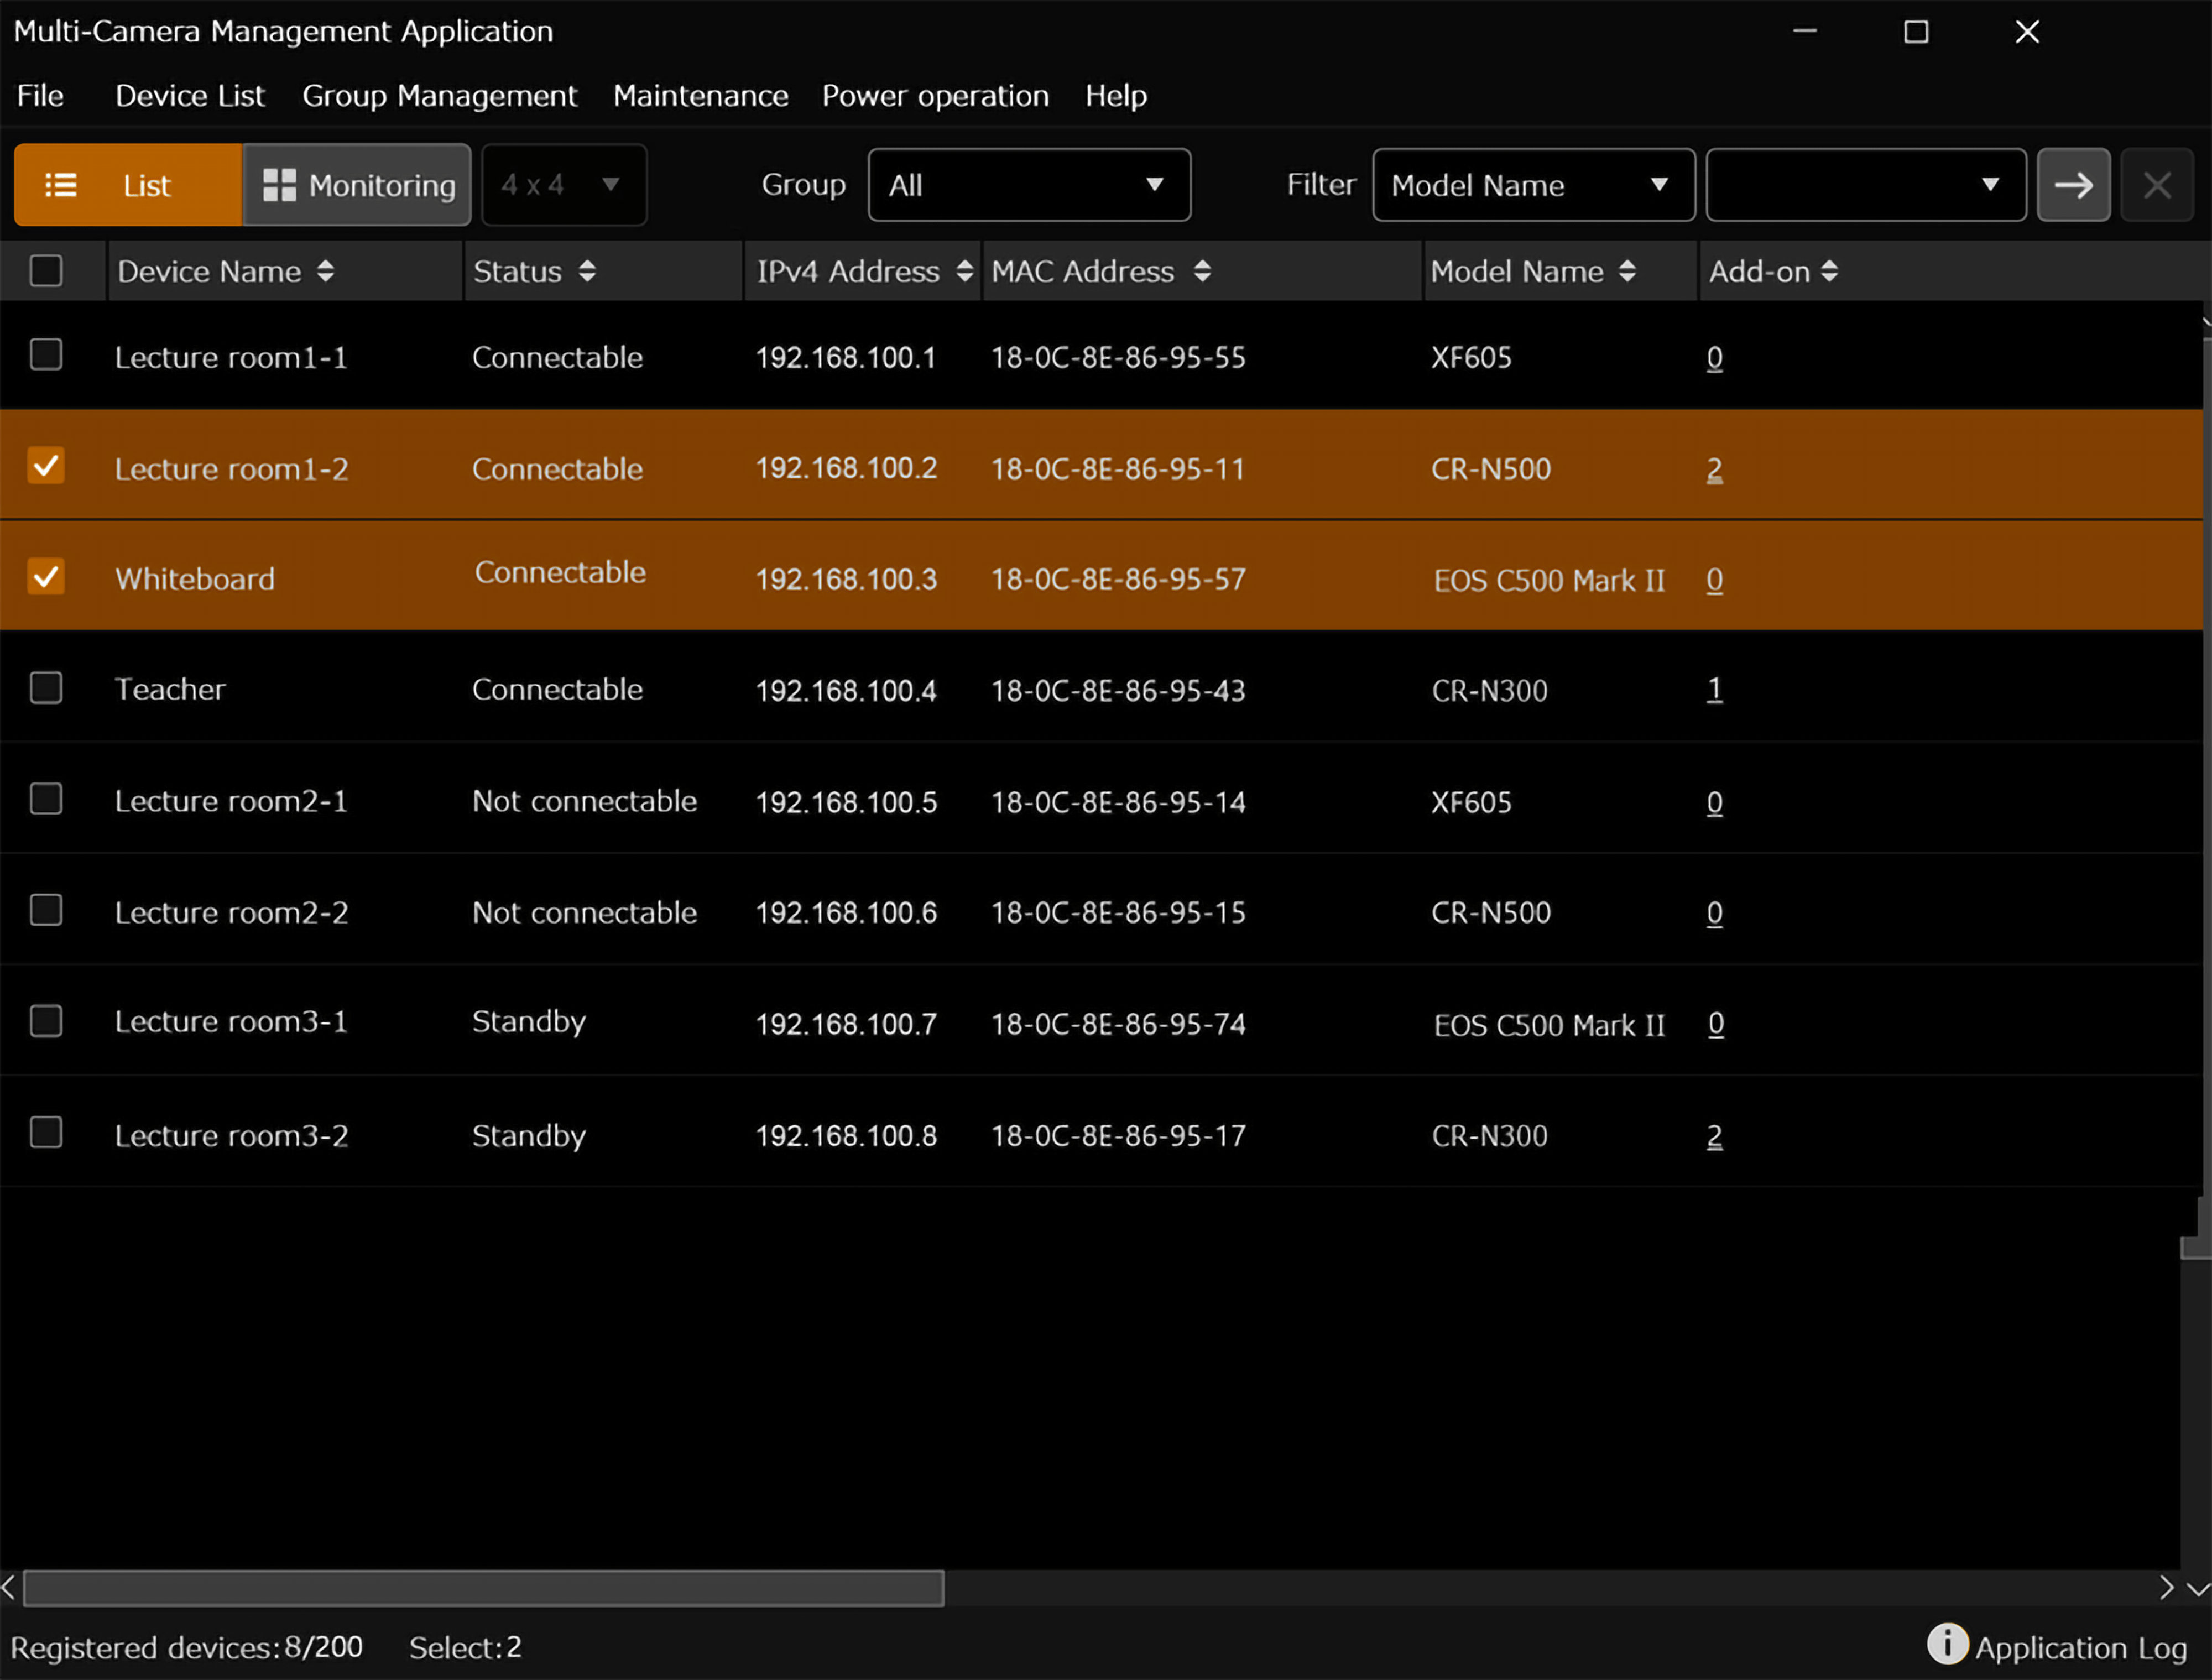This screenshot has width=2212, height=1680.
Task: Switch to List view
Action: coord(127,185)
